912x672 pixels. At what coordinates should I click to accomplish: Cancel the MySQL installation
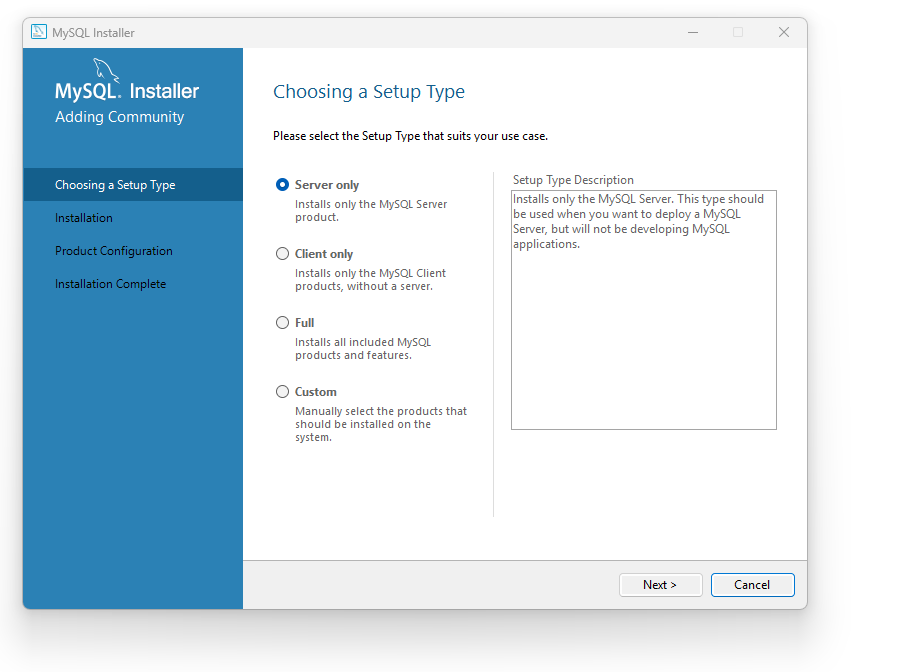752,585
